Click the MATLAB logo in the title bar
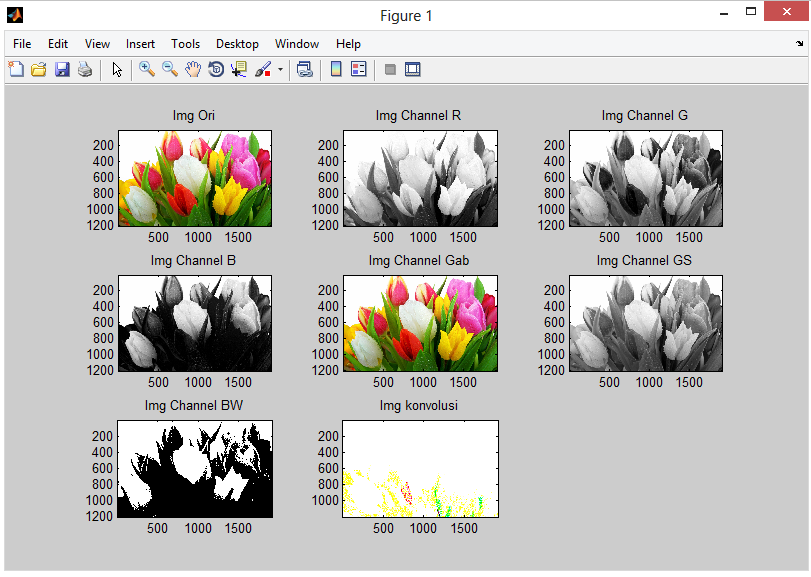The height and width of the screenshot is (577, 811). [x=15, y=15]
